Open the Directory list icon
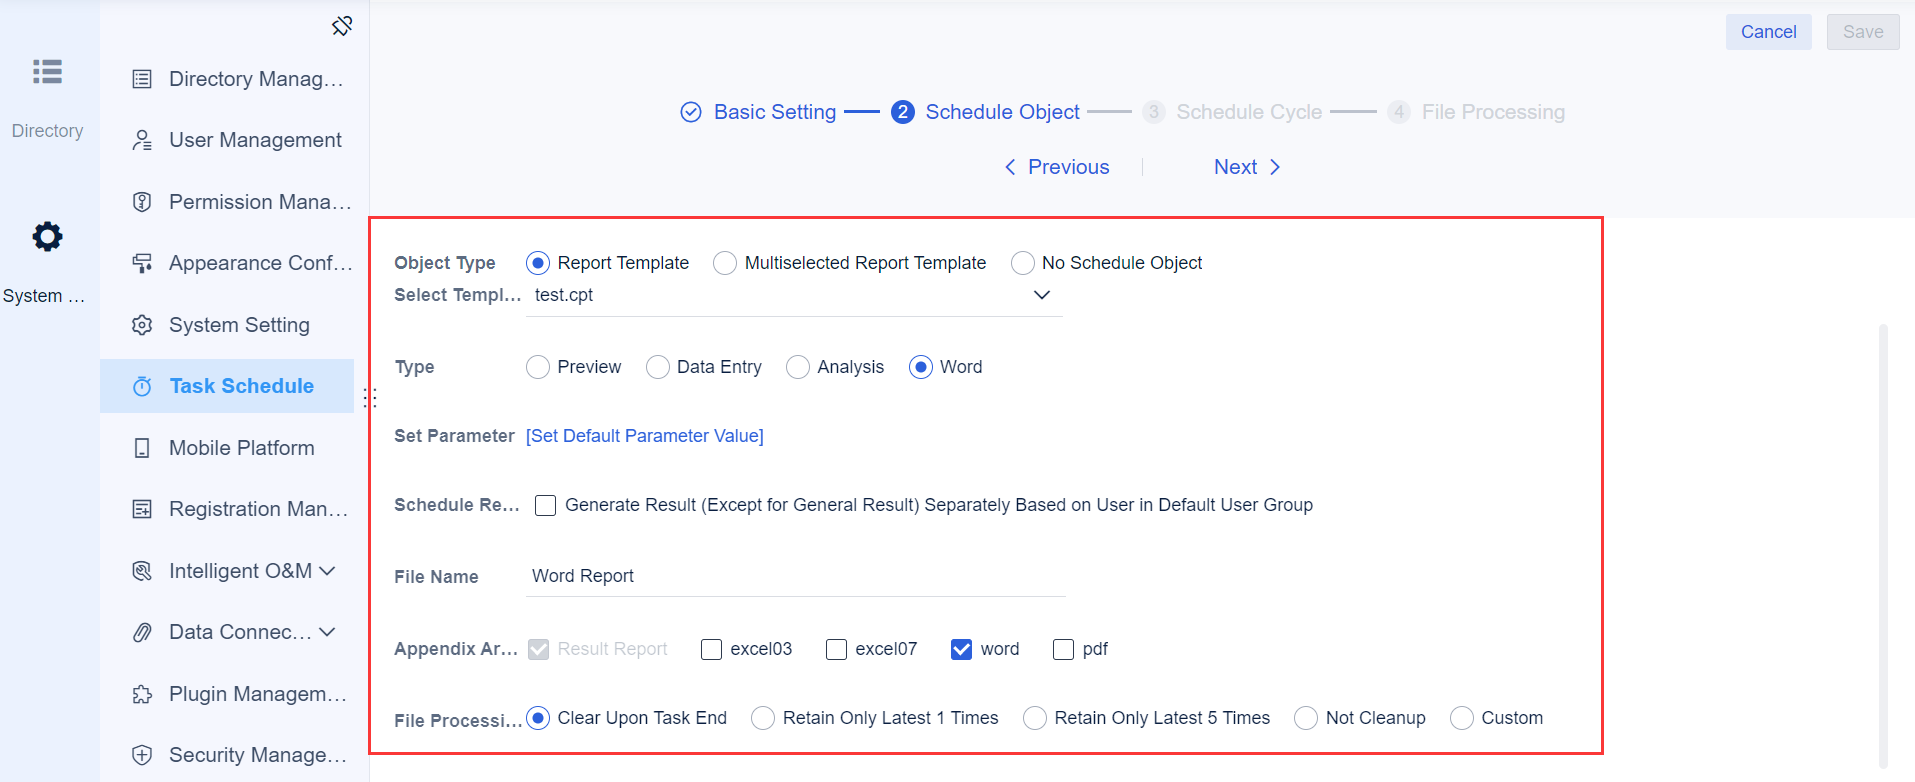Screen dimensions: 1915x782 (47, 72)
